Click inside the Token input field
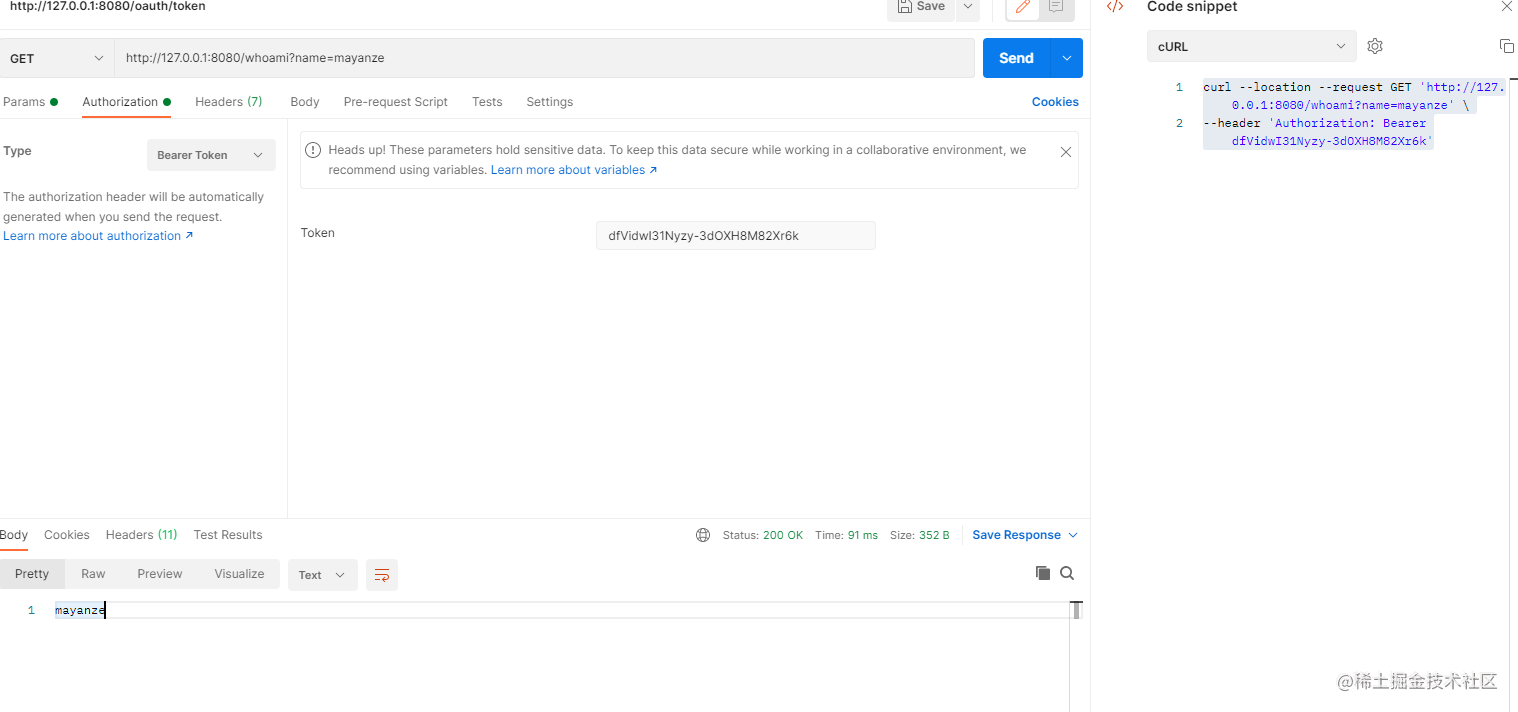Viewport: 1518px width, 712px height. click(735, 235)
